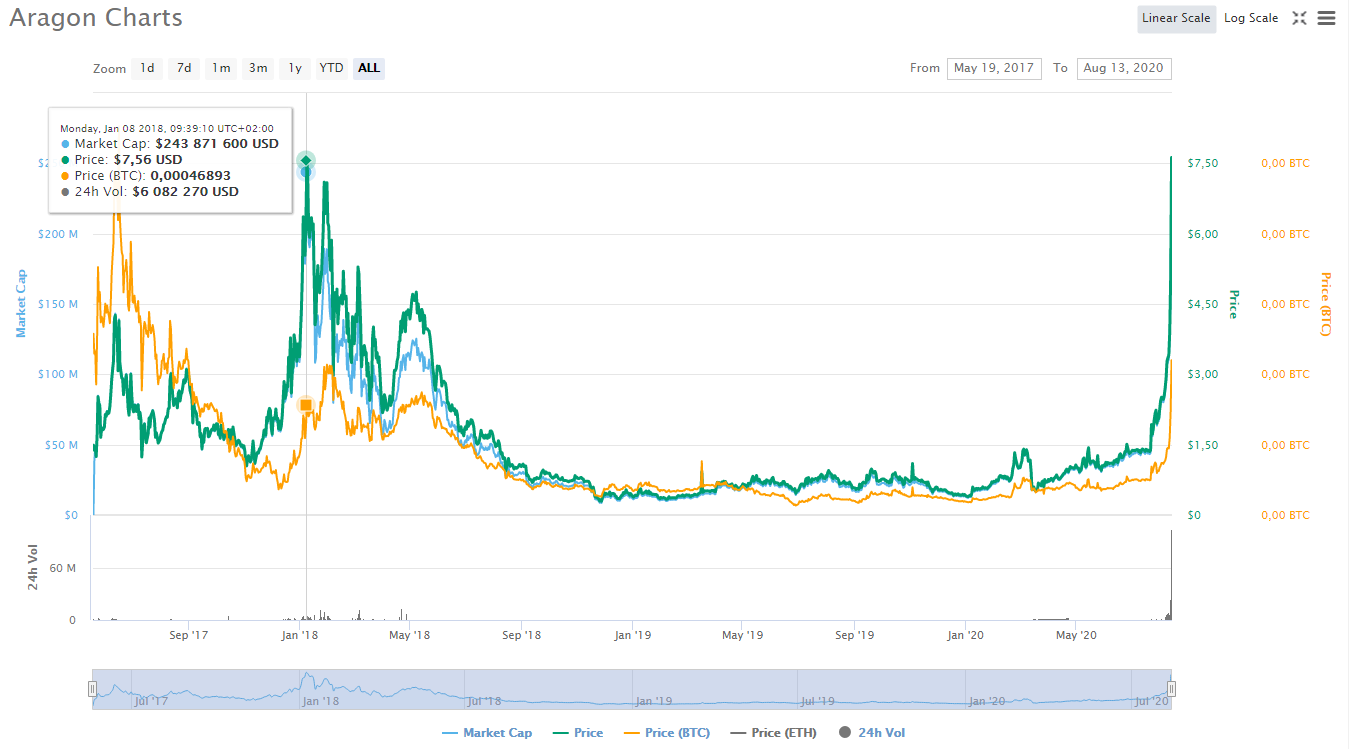Click the orange Price (BTC) data marker
The height and width of the screenshot is (749, 1349).
[306, 405]
